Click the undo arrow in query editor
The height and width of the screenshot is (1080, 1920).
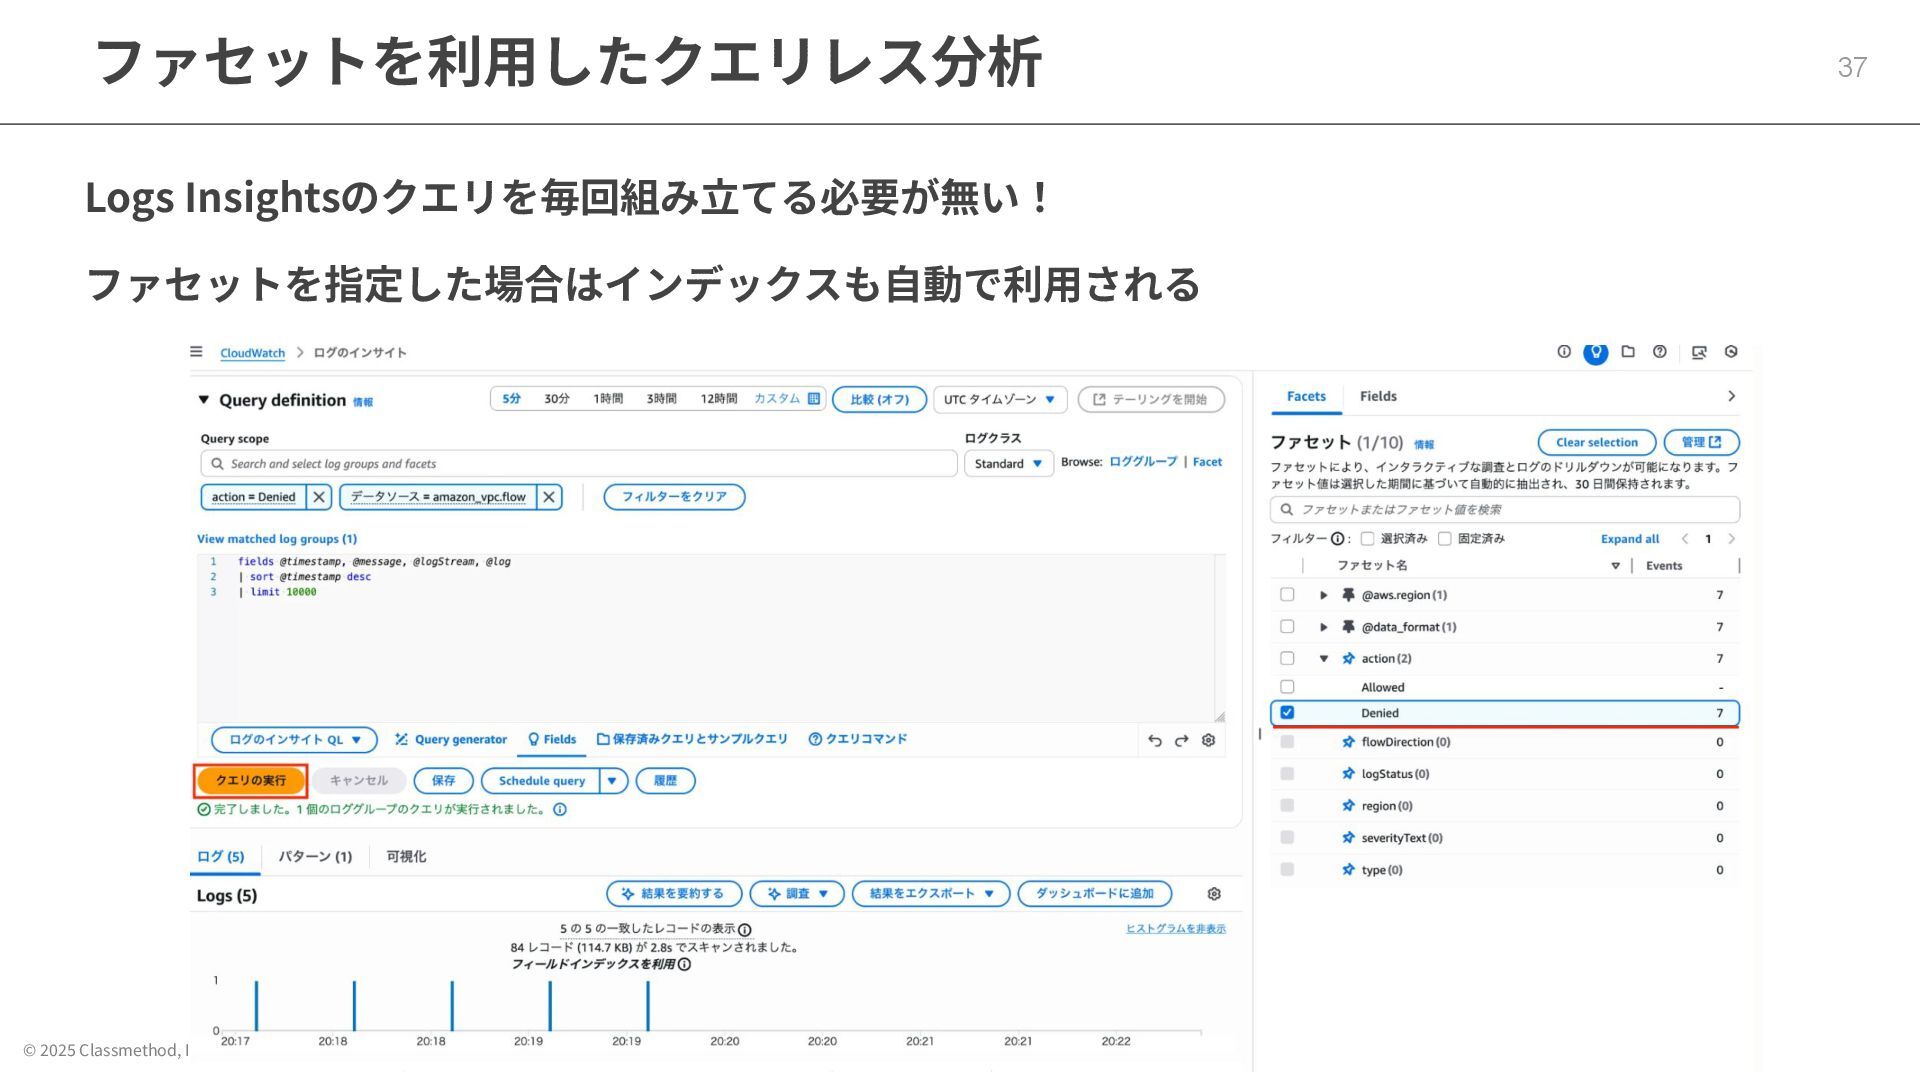point(1155,740)
